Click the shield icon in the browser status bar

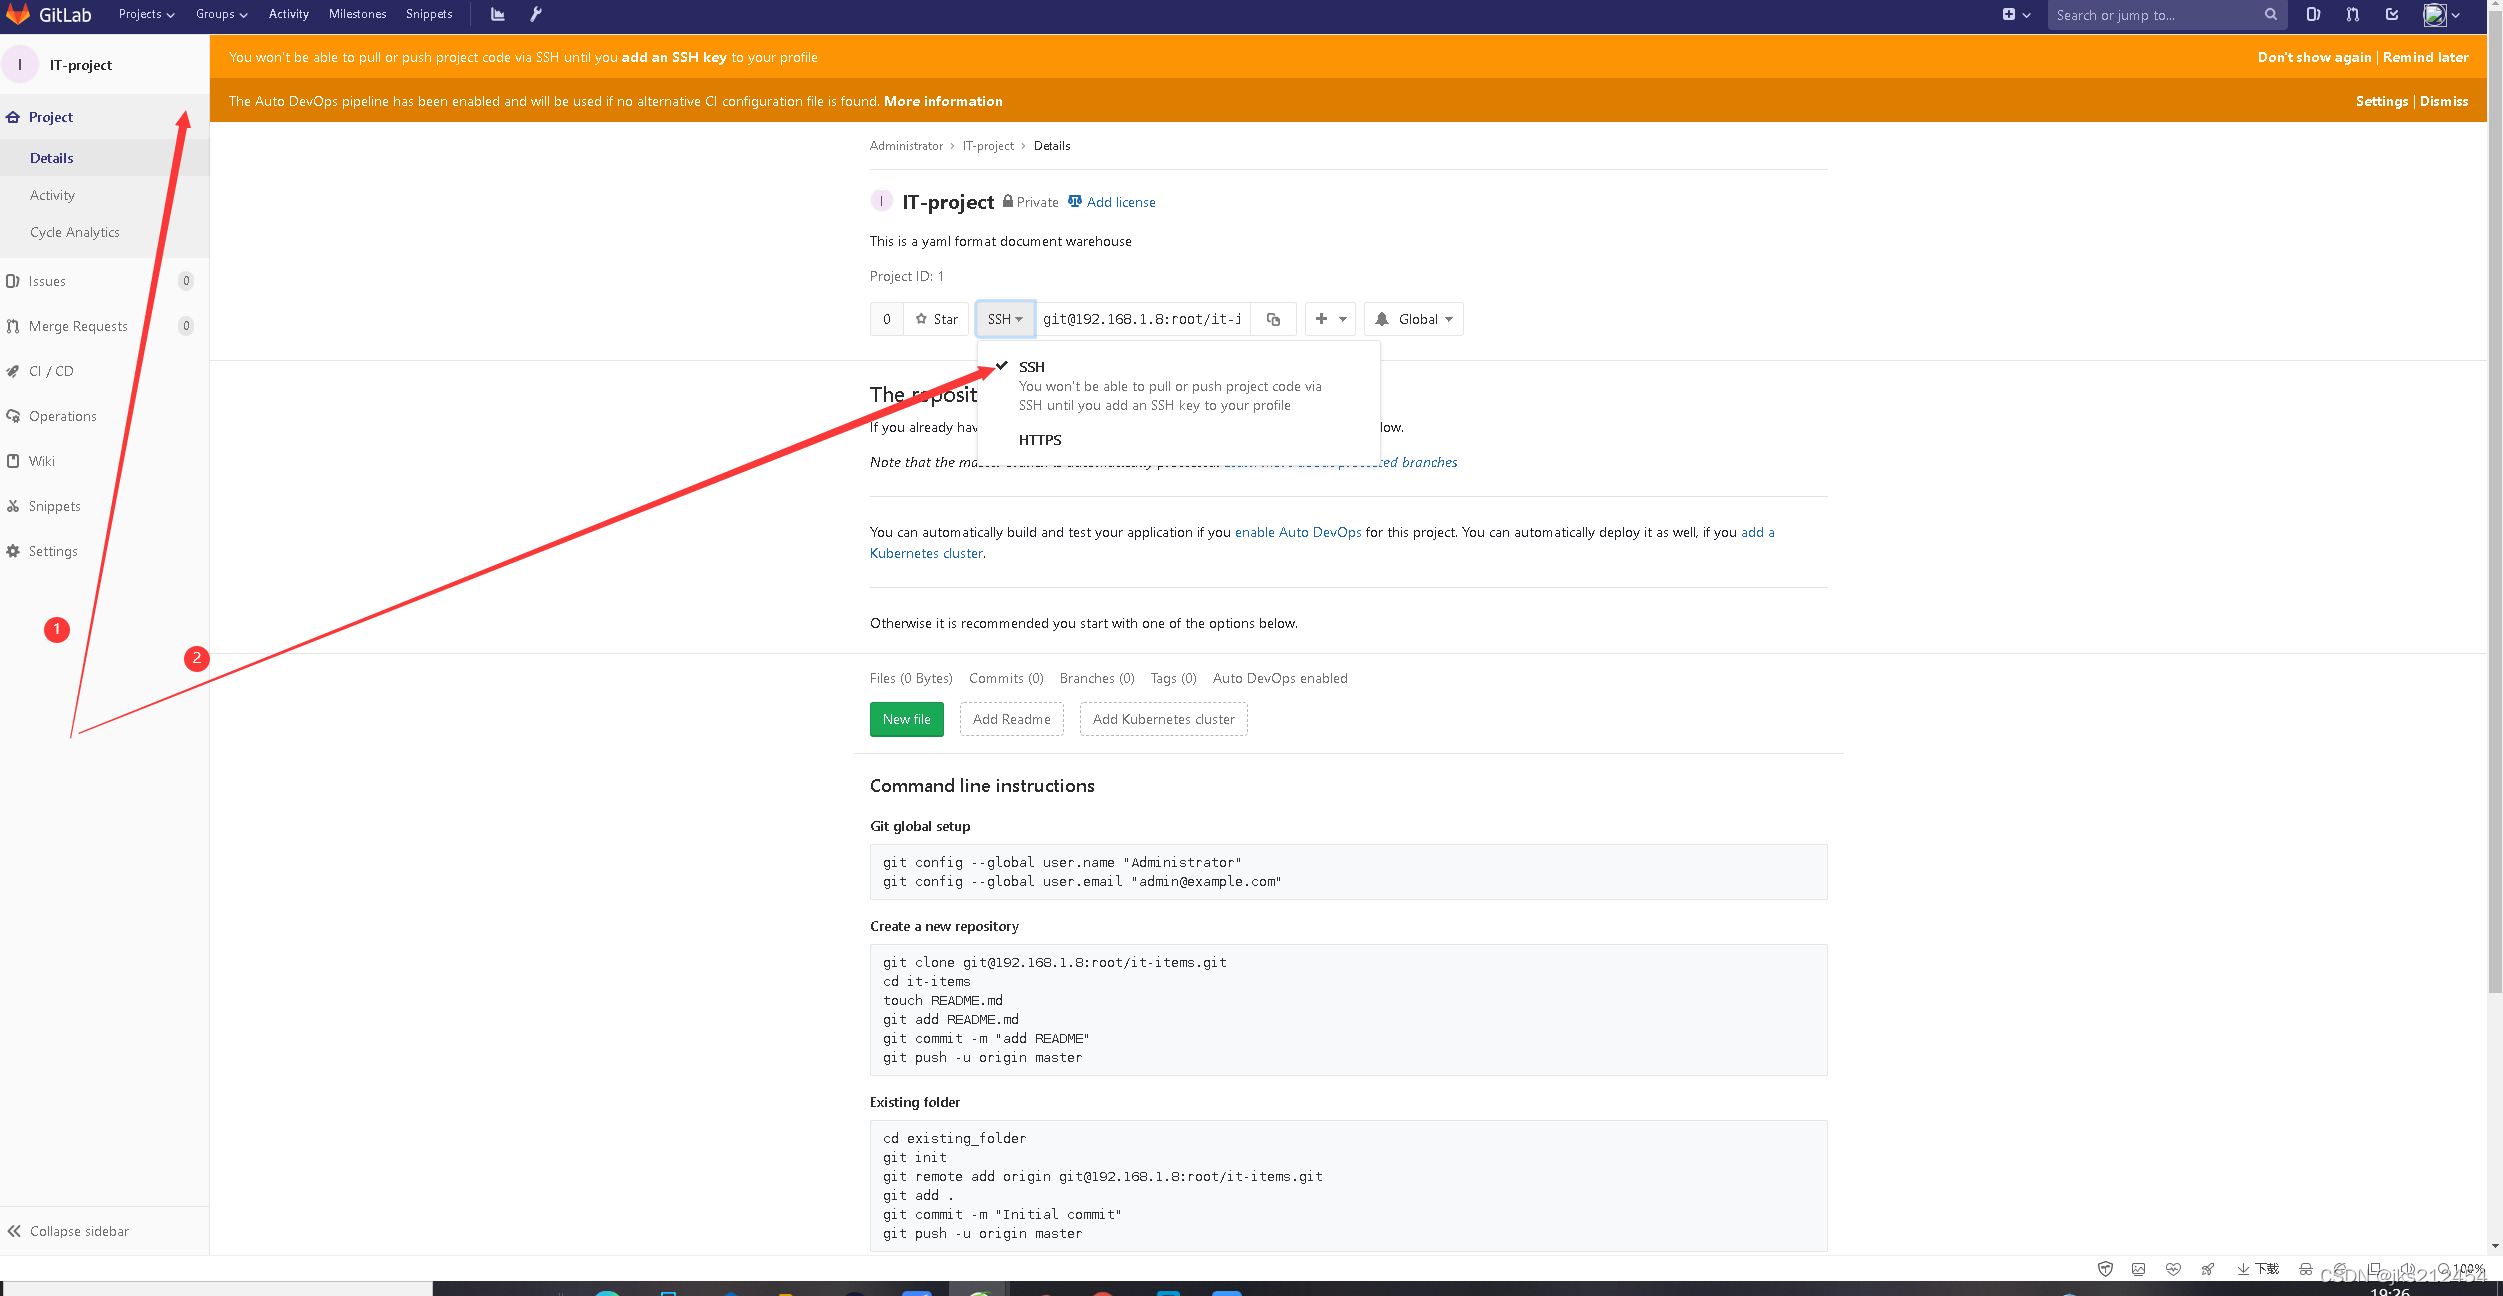[x=2105, y=1269]
